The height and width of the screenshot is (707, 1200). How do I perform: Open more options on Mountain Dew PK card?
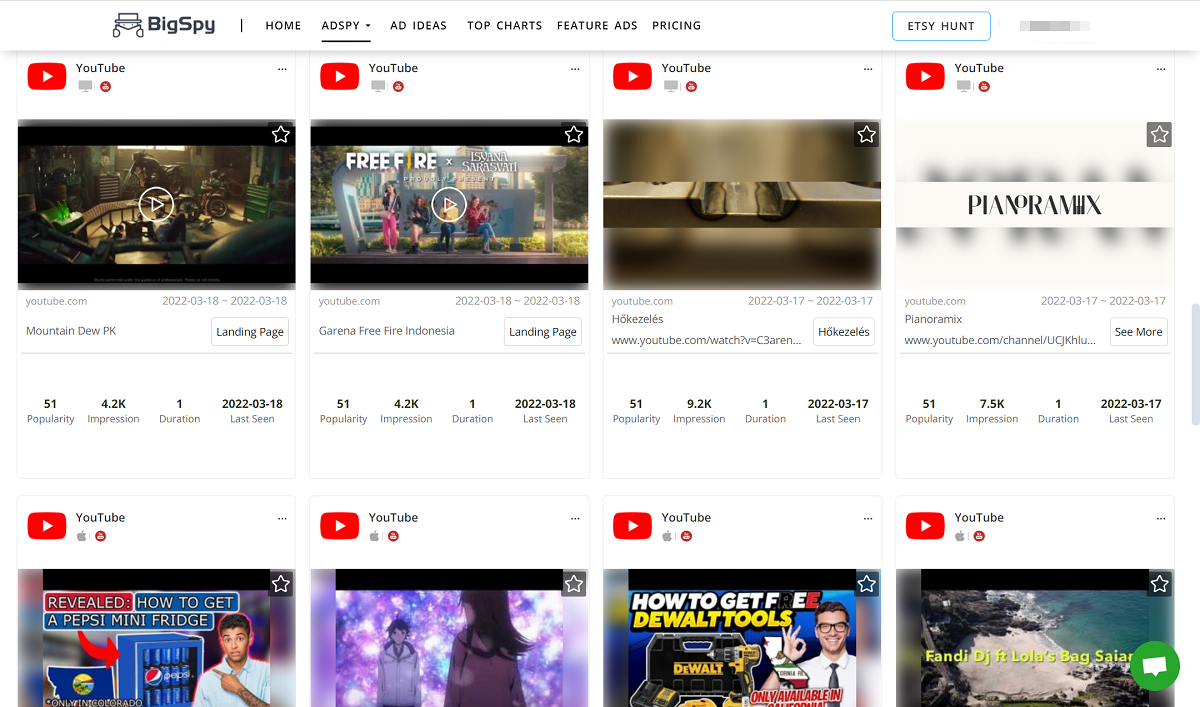pyautogui.click(x=282, y=69)
